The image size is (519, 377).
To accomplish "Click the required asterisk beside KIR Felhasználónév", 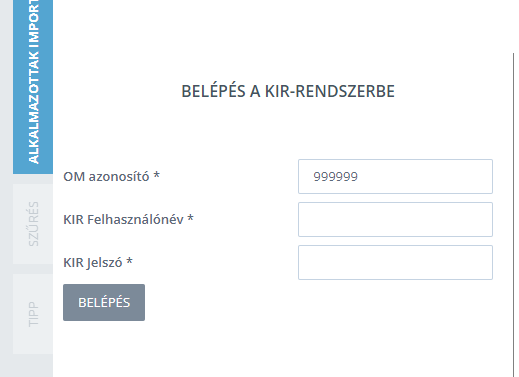I will click(190, 218).
